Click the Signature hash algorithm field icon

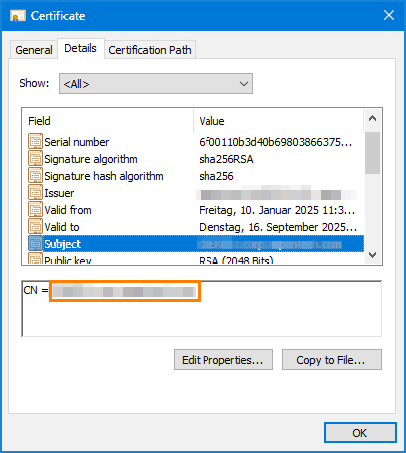pyautogui.click(x=35, y=175)
